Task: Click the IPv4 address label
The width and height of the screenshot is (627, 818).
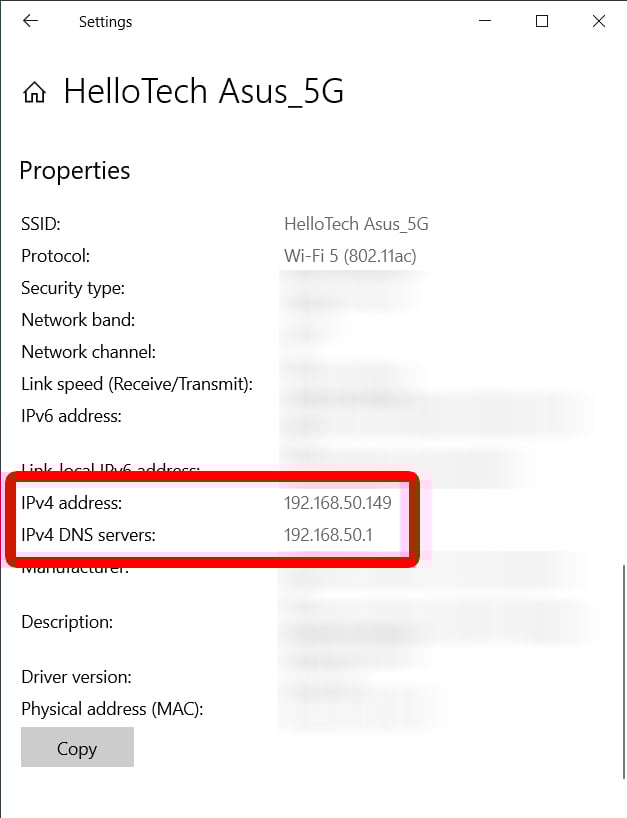Action: point(71,503)
